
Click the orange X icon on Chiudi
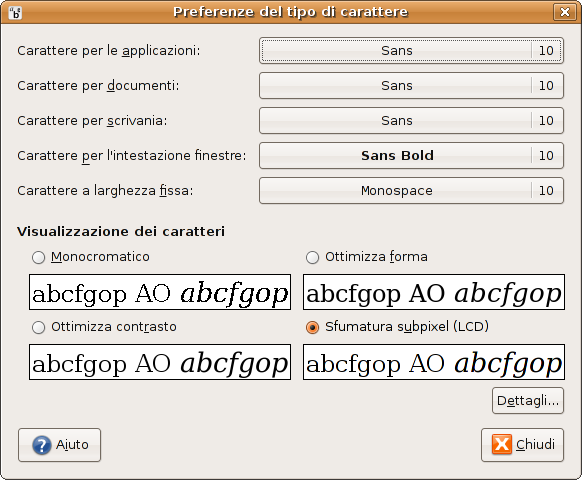[x=501, y=444]
